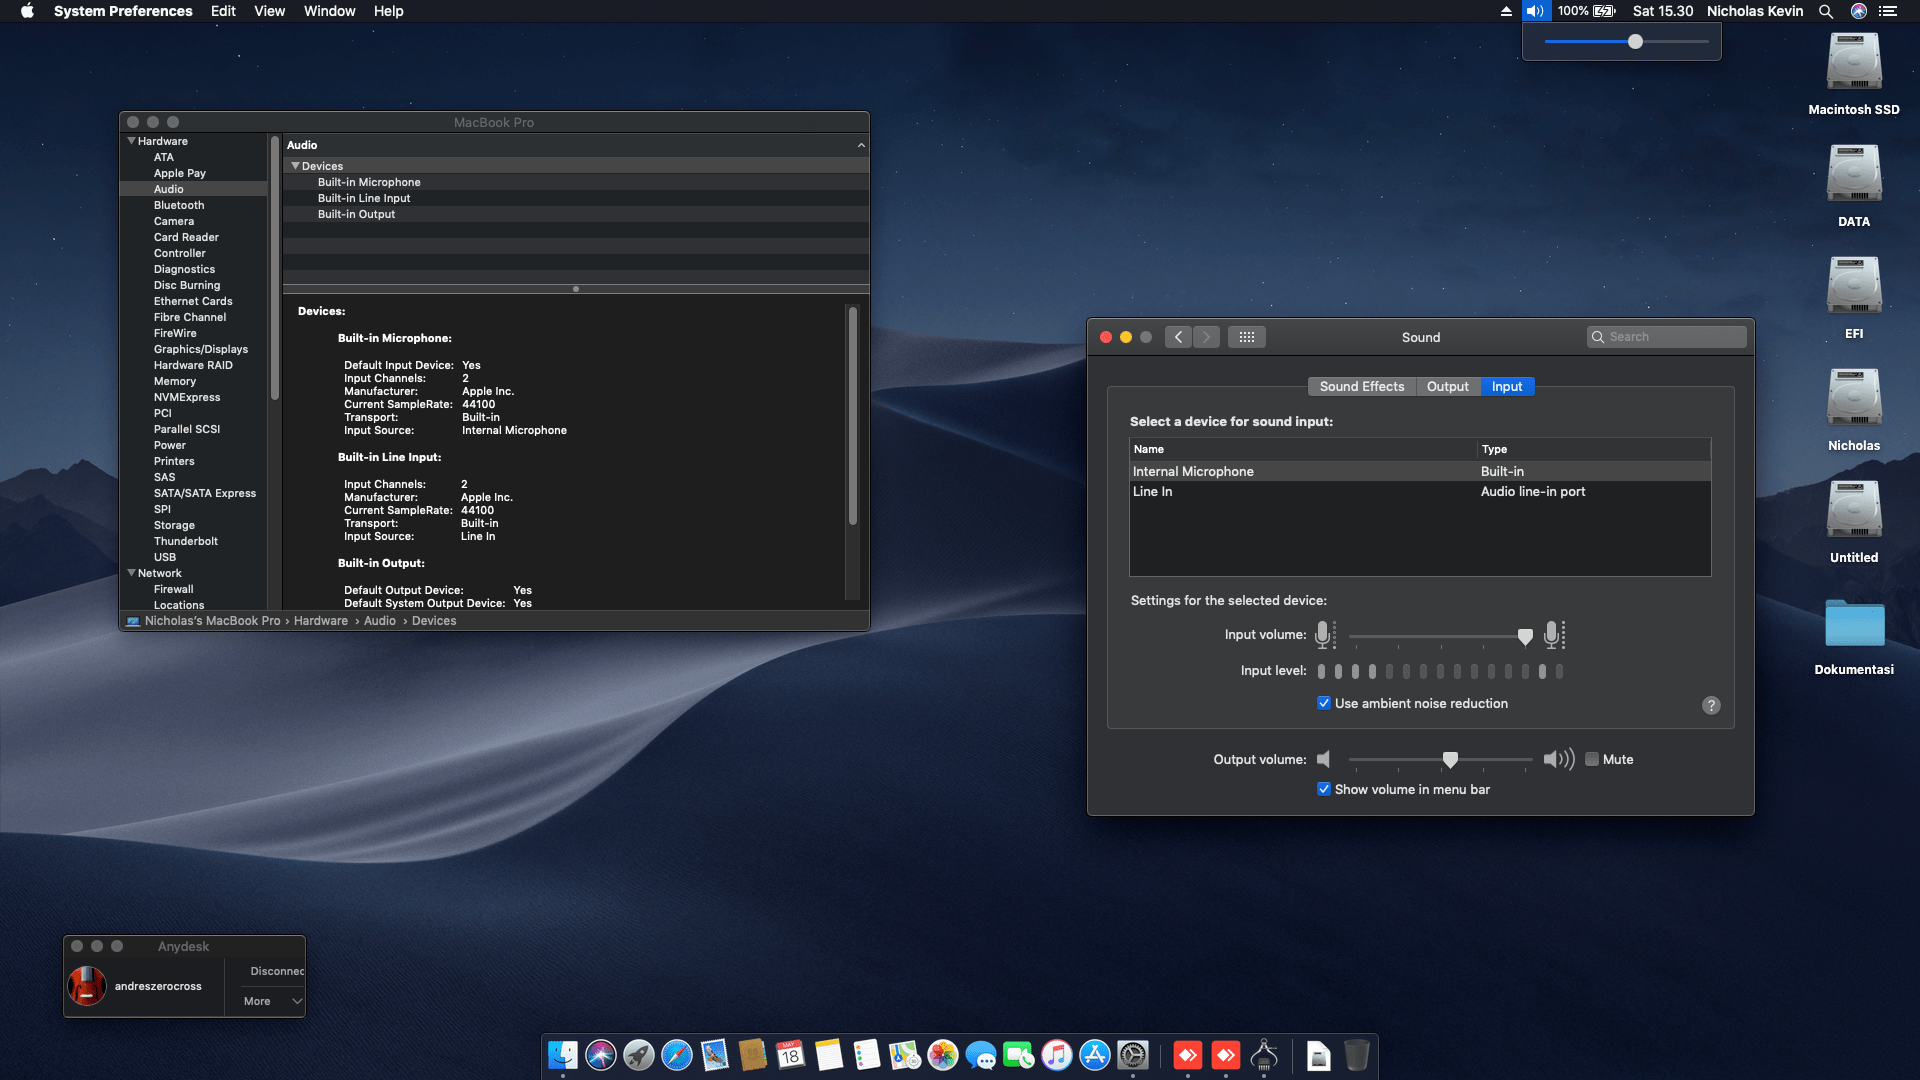This screenshot has width=1920, height=1080.
Task: Enable Mute for output volume
Action: pyautogui.click(x=1592, y=759)
